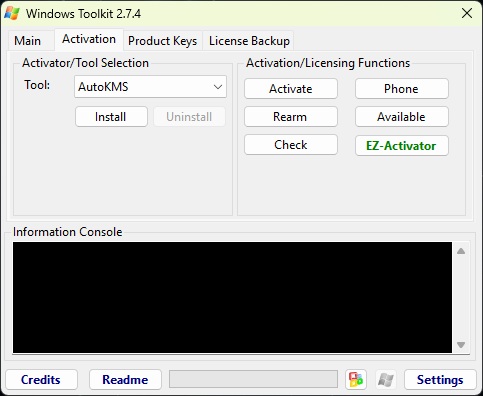Viewport: 483px width, 396px height.
Task: Click the Windows Toolkit title bar logo
Action: (12, 13)
